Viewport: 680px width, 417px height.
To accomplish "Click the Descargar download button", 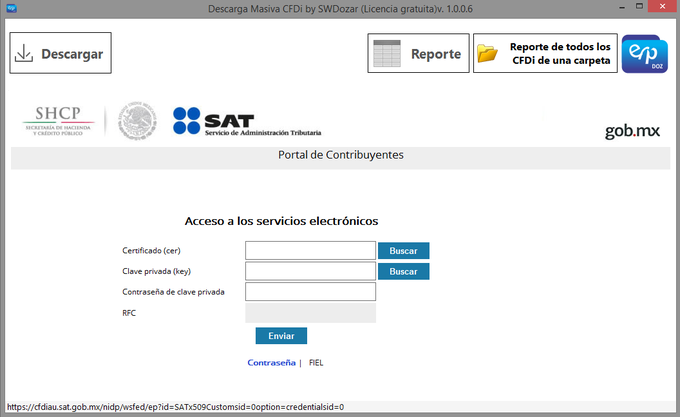I will (x=60, y=53).
